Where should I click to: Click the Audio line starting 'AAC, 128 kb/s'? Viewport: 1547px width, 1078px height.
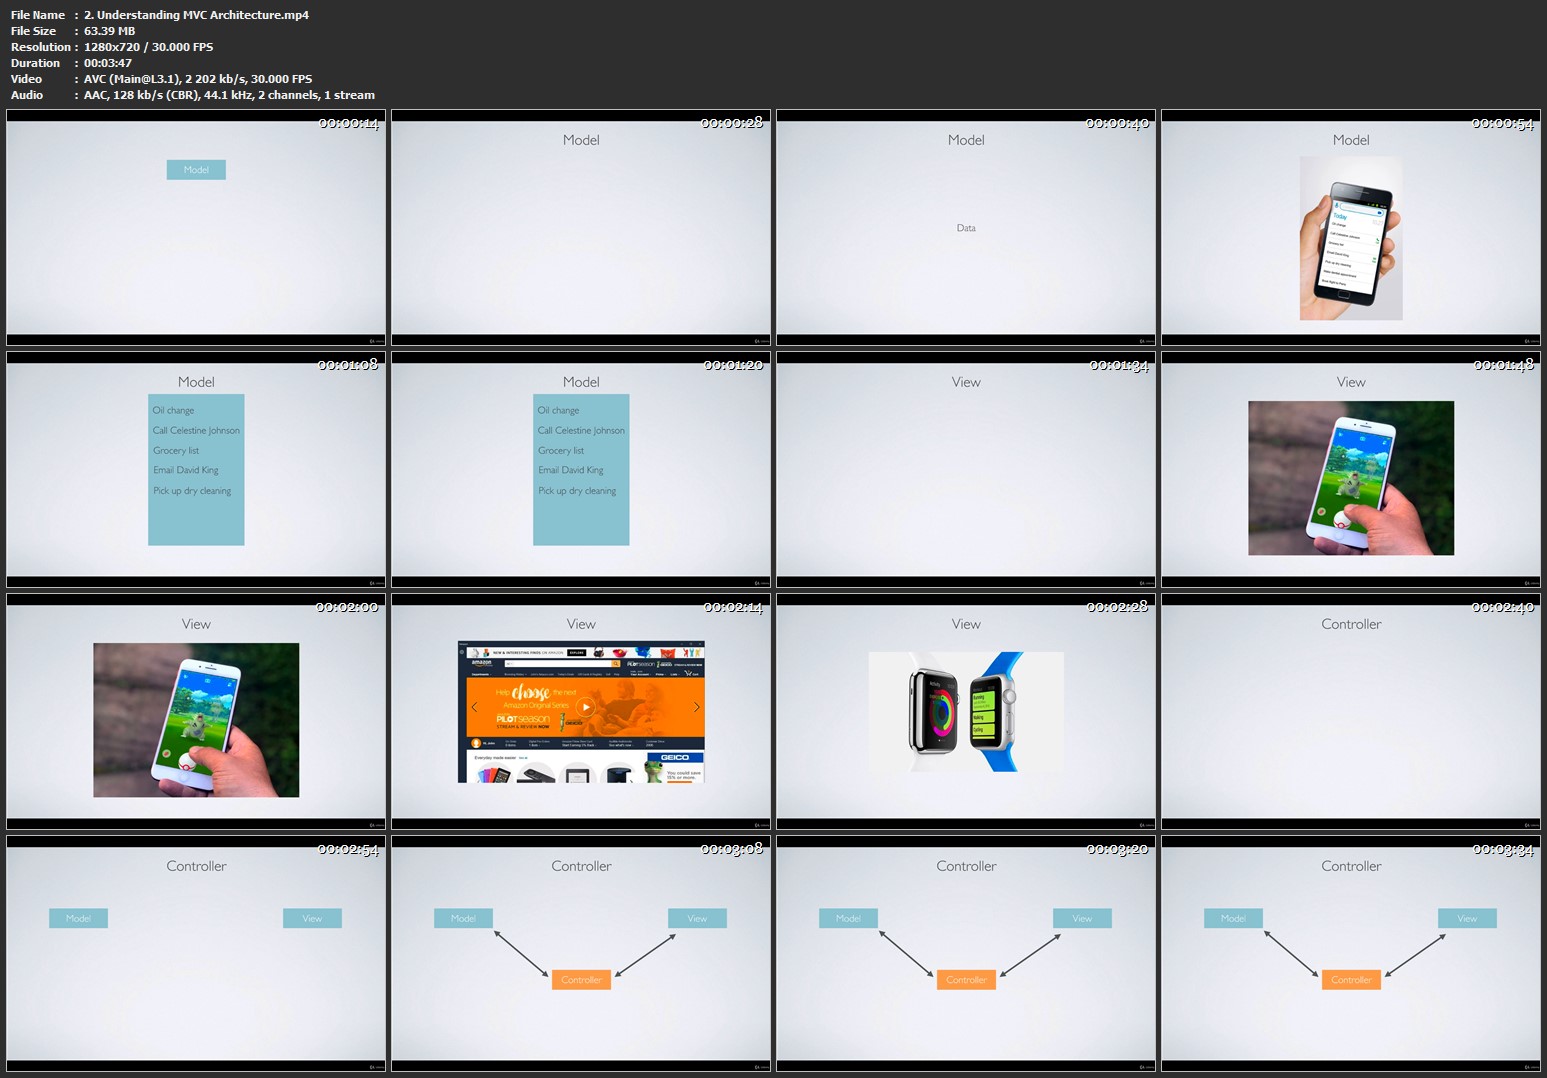coord(229,95)
